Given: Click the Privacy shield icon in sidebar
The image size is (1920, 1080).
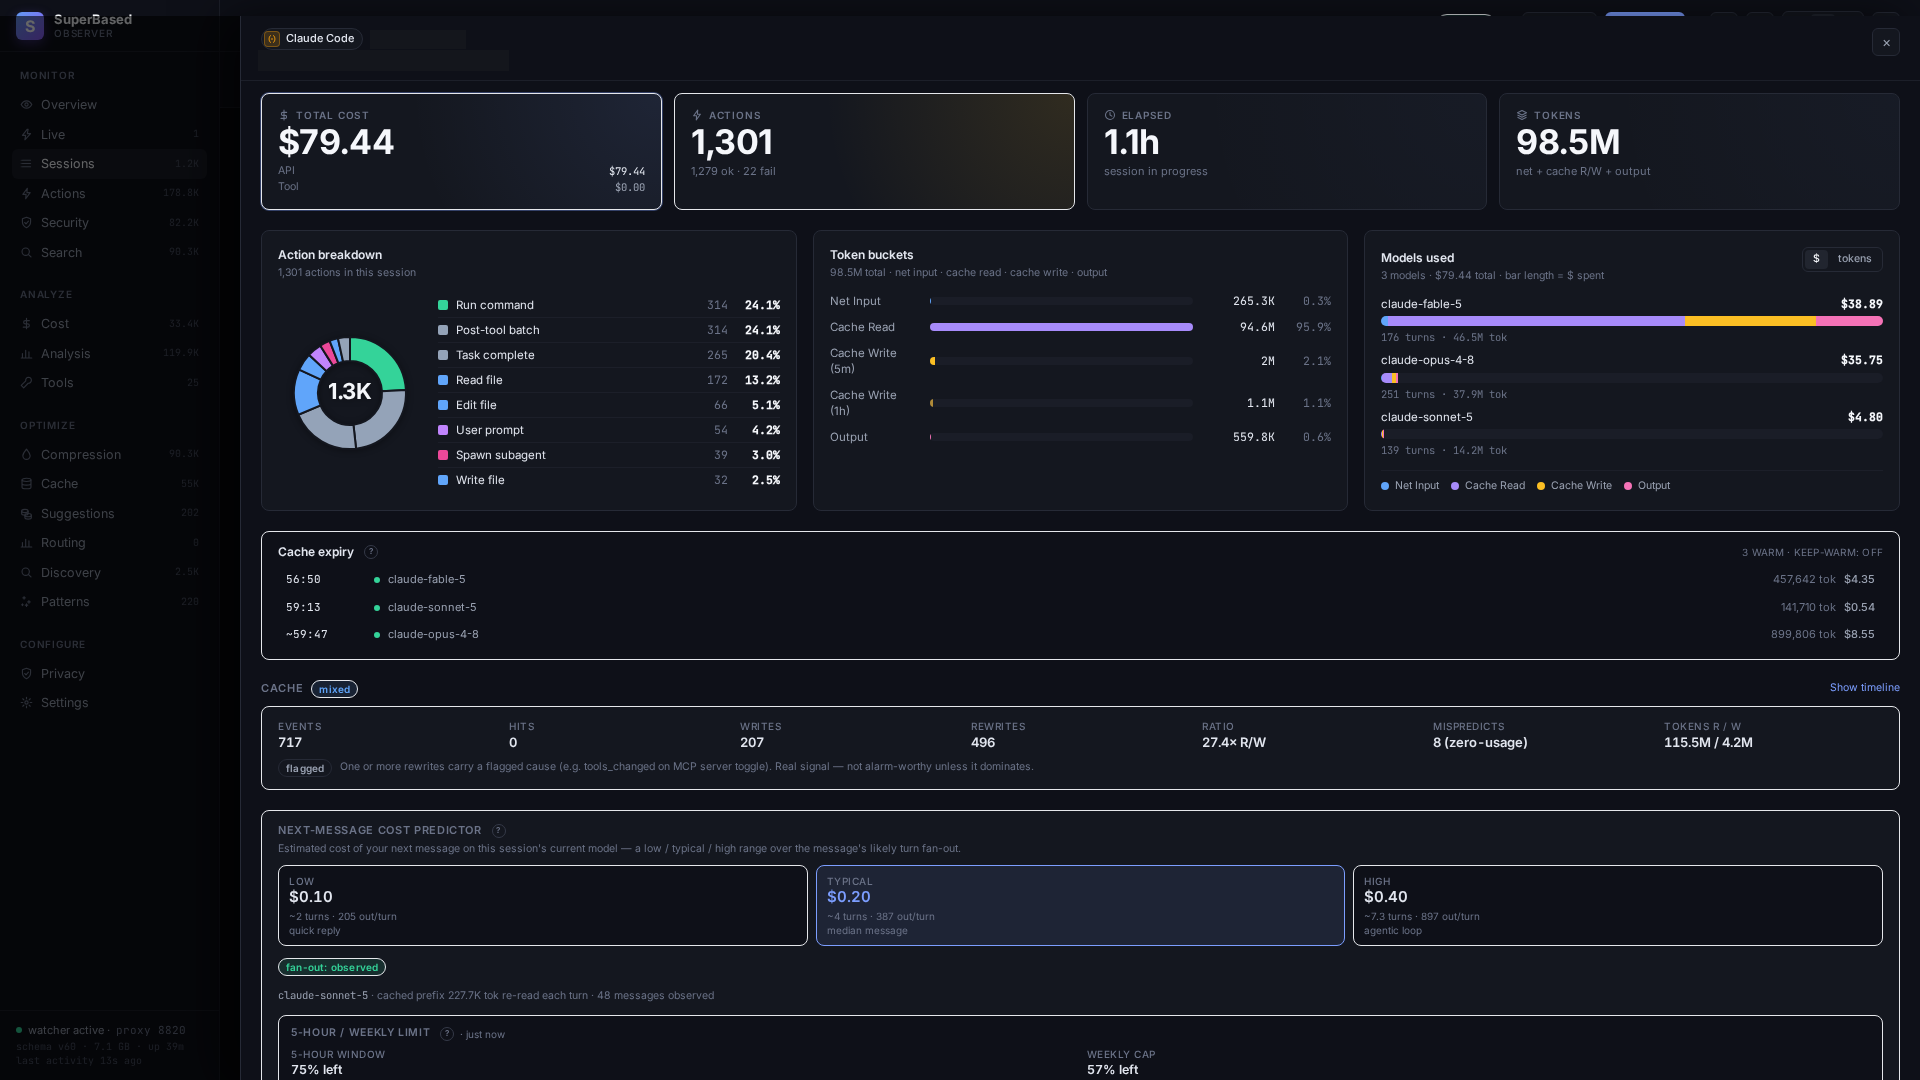Looking at the screenshot, I should click(27, 674).
